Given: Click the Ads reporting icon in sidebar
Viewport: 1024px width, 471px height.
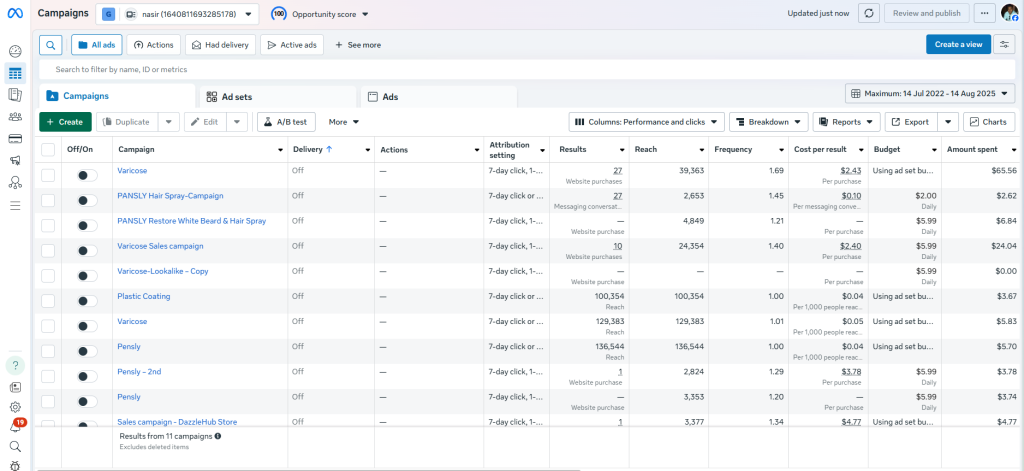Looking at the screenshot, I should tap(15, 95).
